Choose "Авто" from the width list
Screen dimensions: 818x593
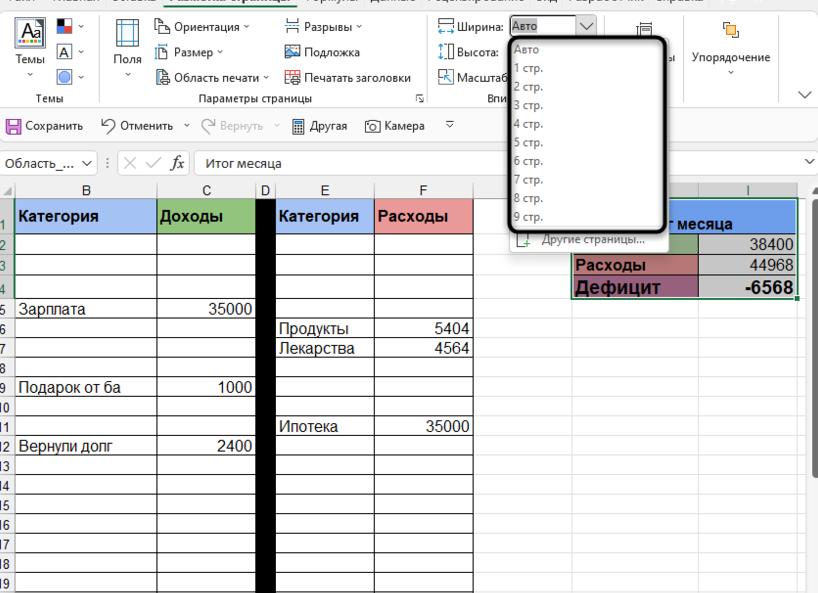[x=526, y=49]
